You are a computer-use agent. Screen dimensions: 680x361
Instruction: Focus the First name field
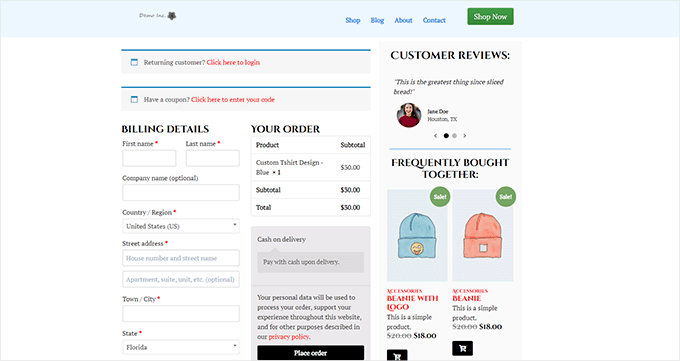pyautogui.click(x=149, y=158)
